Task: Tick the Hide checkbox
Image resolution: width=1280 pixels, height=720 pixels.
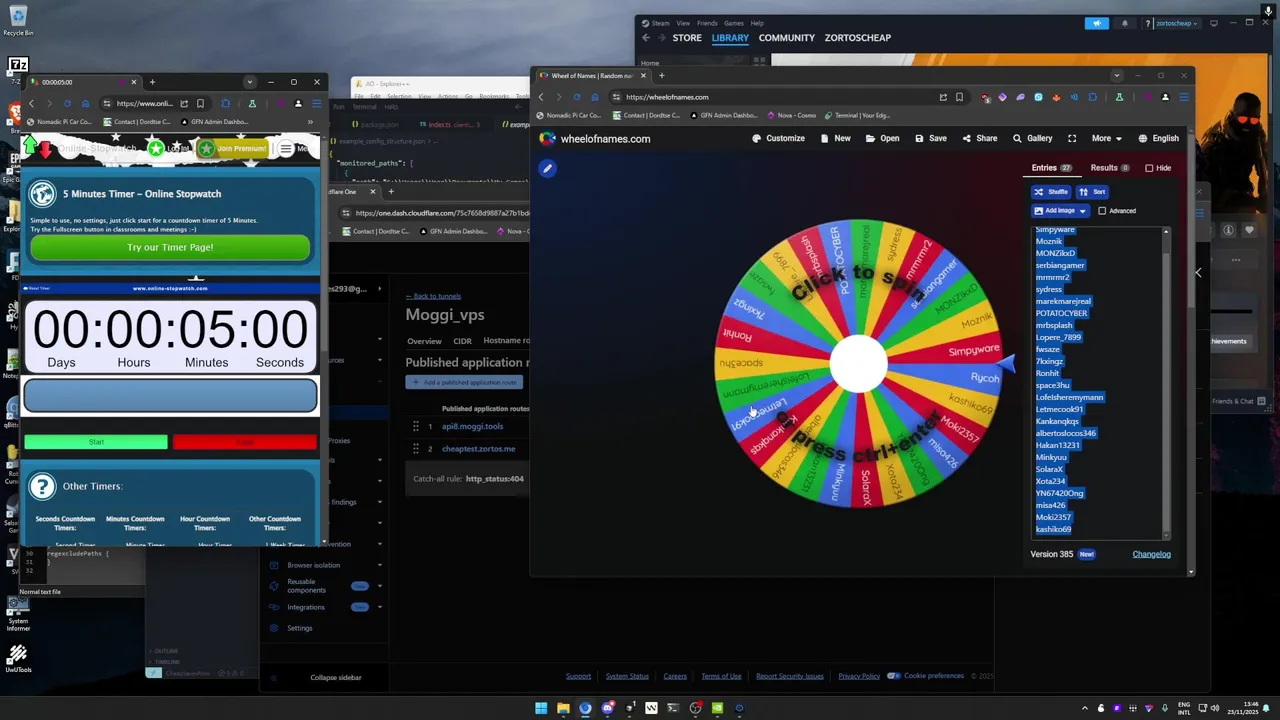Action: click(1149, 168)
